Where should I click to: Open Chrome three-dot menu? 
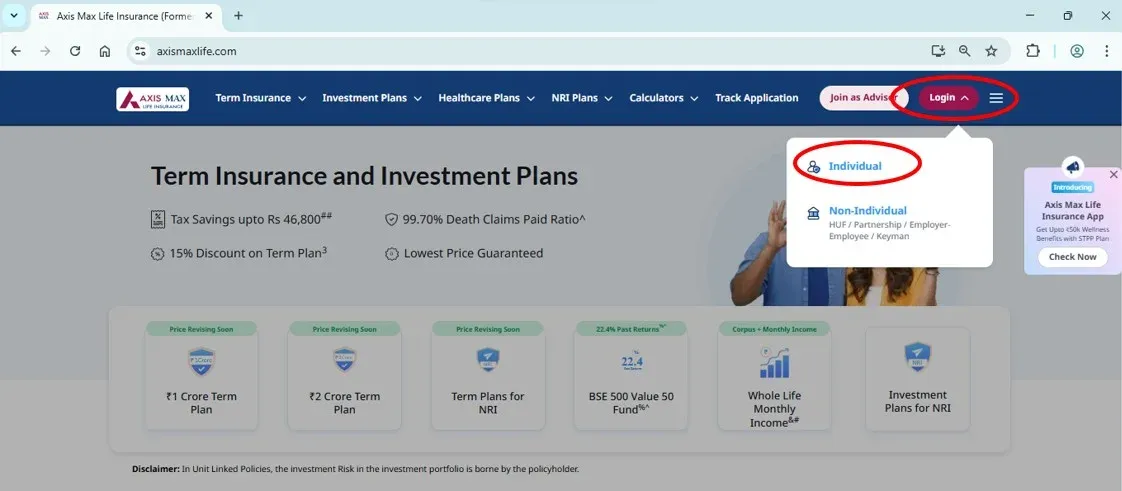(x=1106, y=51)
